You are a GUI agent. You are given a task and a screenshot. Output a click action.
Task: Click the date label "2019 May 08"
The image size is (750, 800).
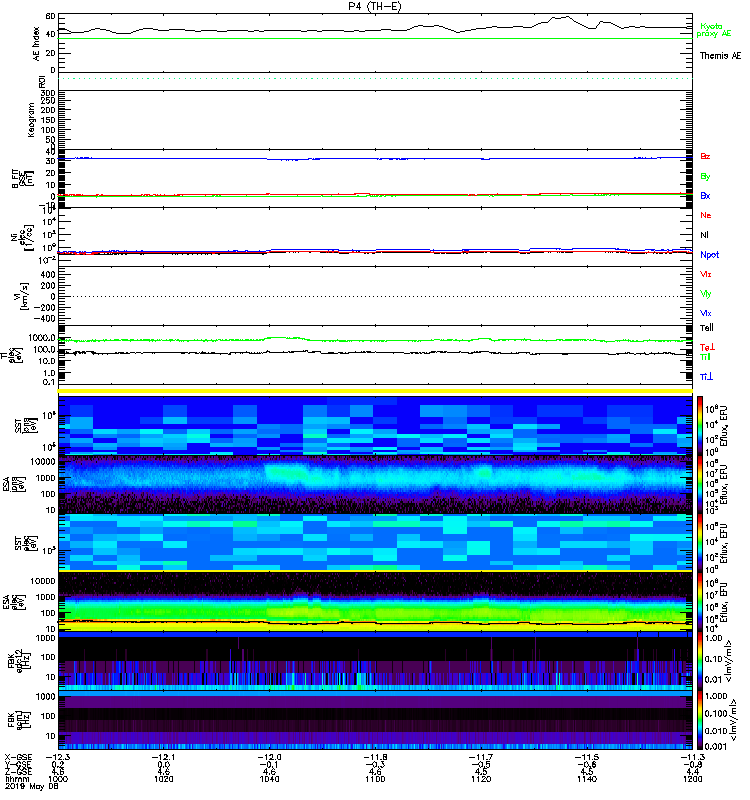click(32, 786)
